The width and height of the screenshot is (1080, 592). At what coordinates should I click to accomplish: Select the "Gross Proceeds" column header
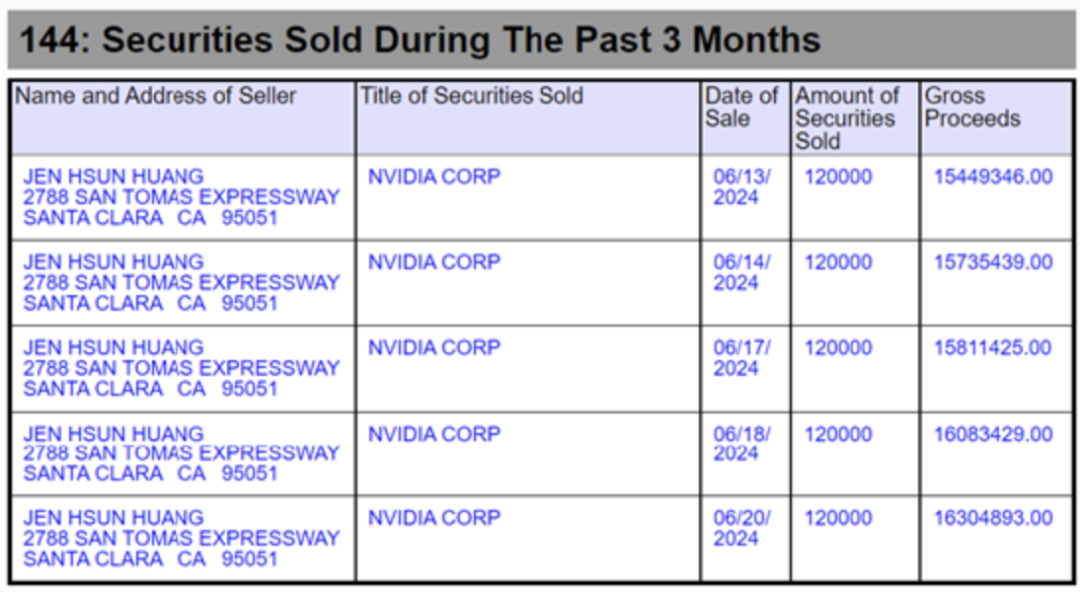[972, 107]
